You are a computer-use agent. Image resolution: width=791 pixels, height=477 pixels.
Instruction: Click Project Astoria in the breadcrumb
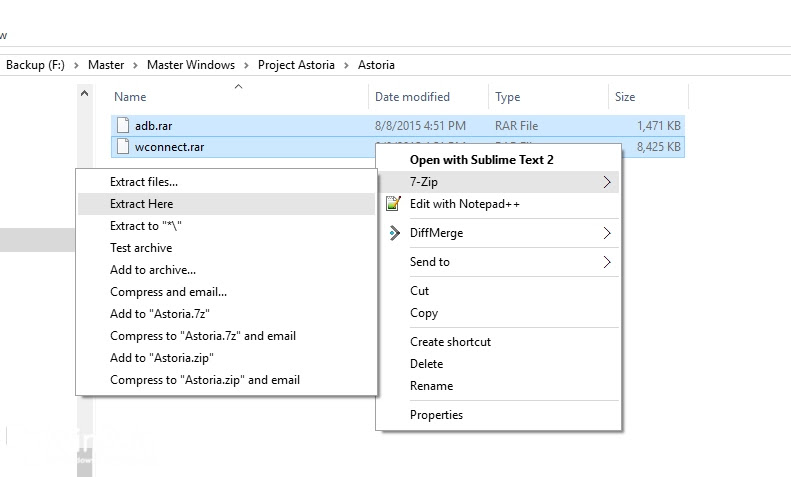(296, 65)
